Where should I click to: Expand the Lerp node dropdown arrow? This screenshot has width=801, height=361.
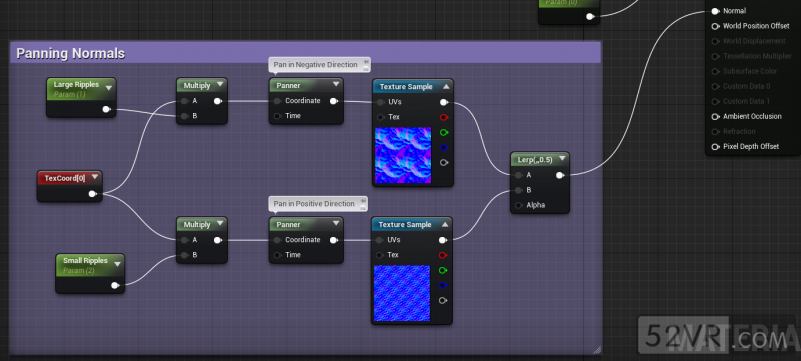coord(562,159)
